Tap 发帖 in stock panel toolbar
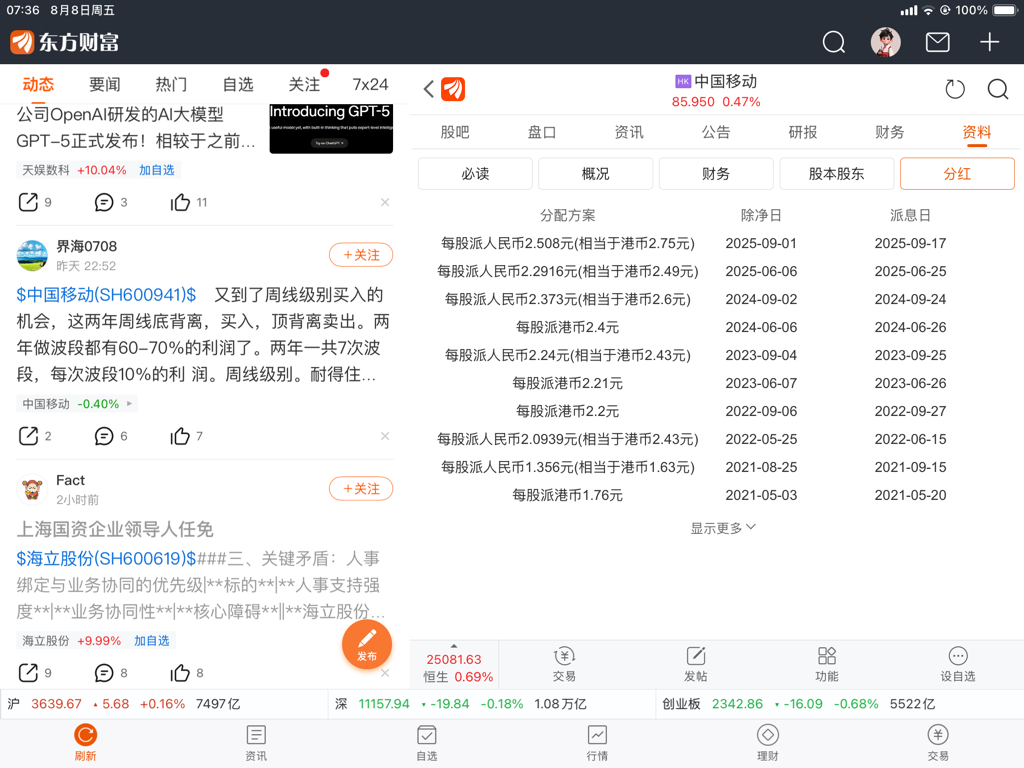 696,664
